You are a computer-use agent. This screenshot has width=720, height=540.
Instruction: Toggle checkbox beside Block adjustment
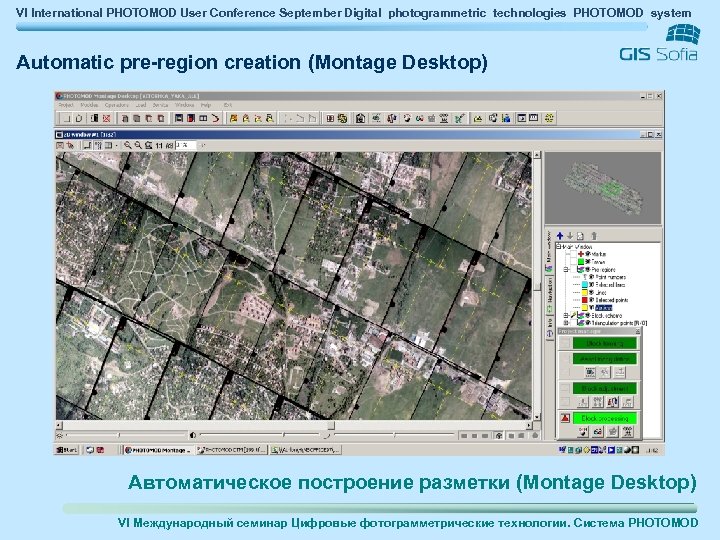coord(565,388)
